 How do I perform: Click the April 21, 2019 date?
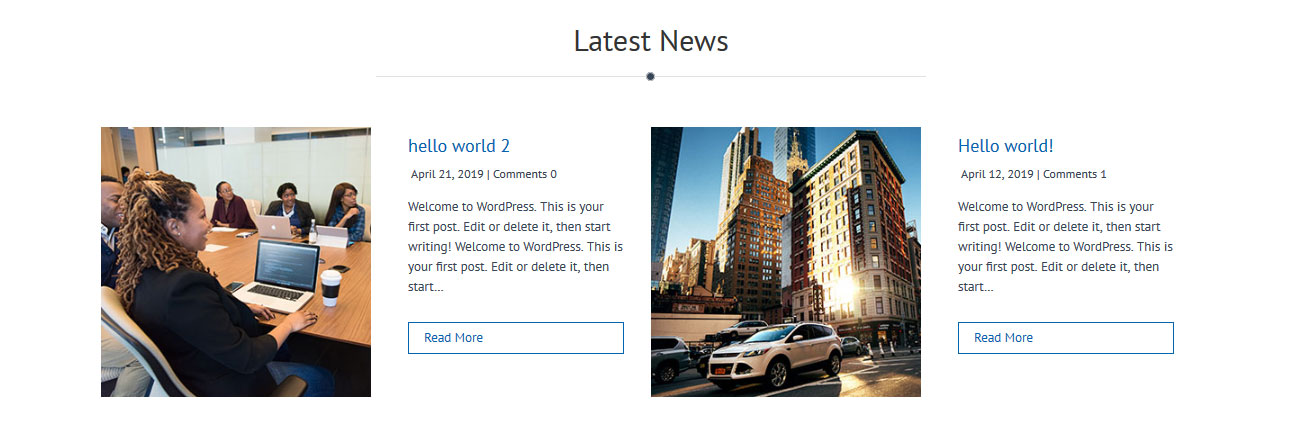(447, 174)
